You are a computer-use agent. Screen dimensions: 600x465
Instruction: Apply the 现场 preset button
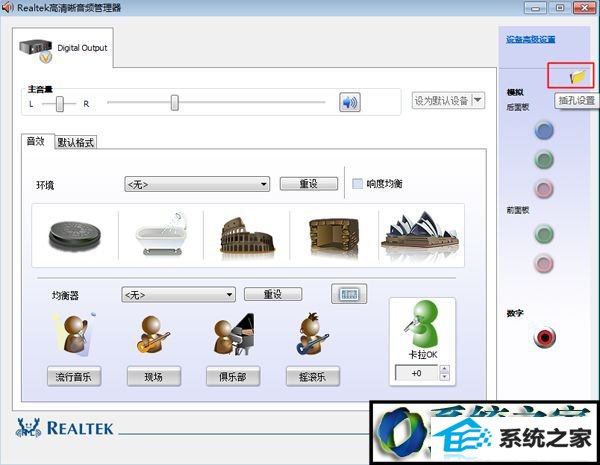pos(153,377)
